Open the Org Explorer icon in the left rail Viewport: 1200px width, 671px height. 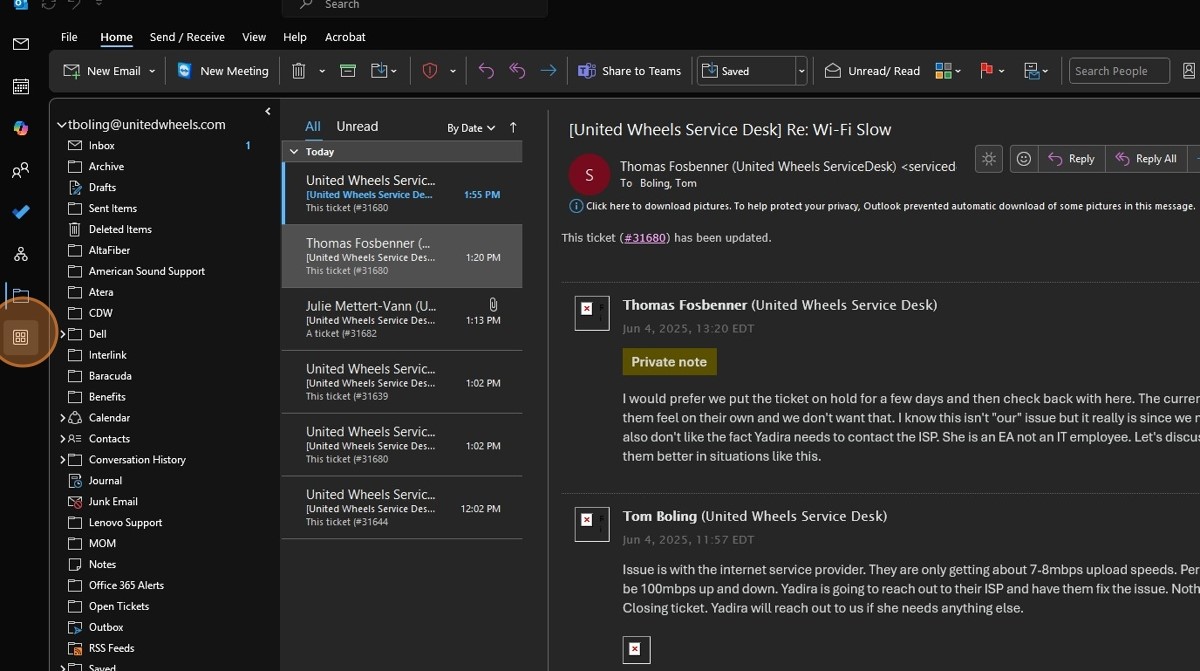tap(20, 254)
